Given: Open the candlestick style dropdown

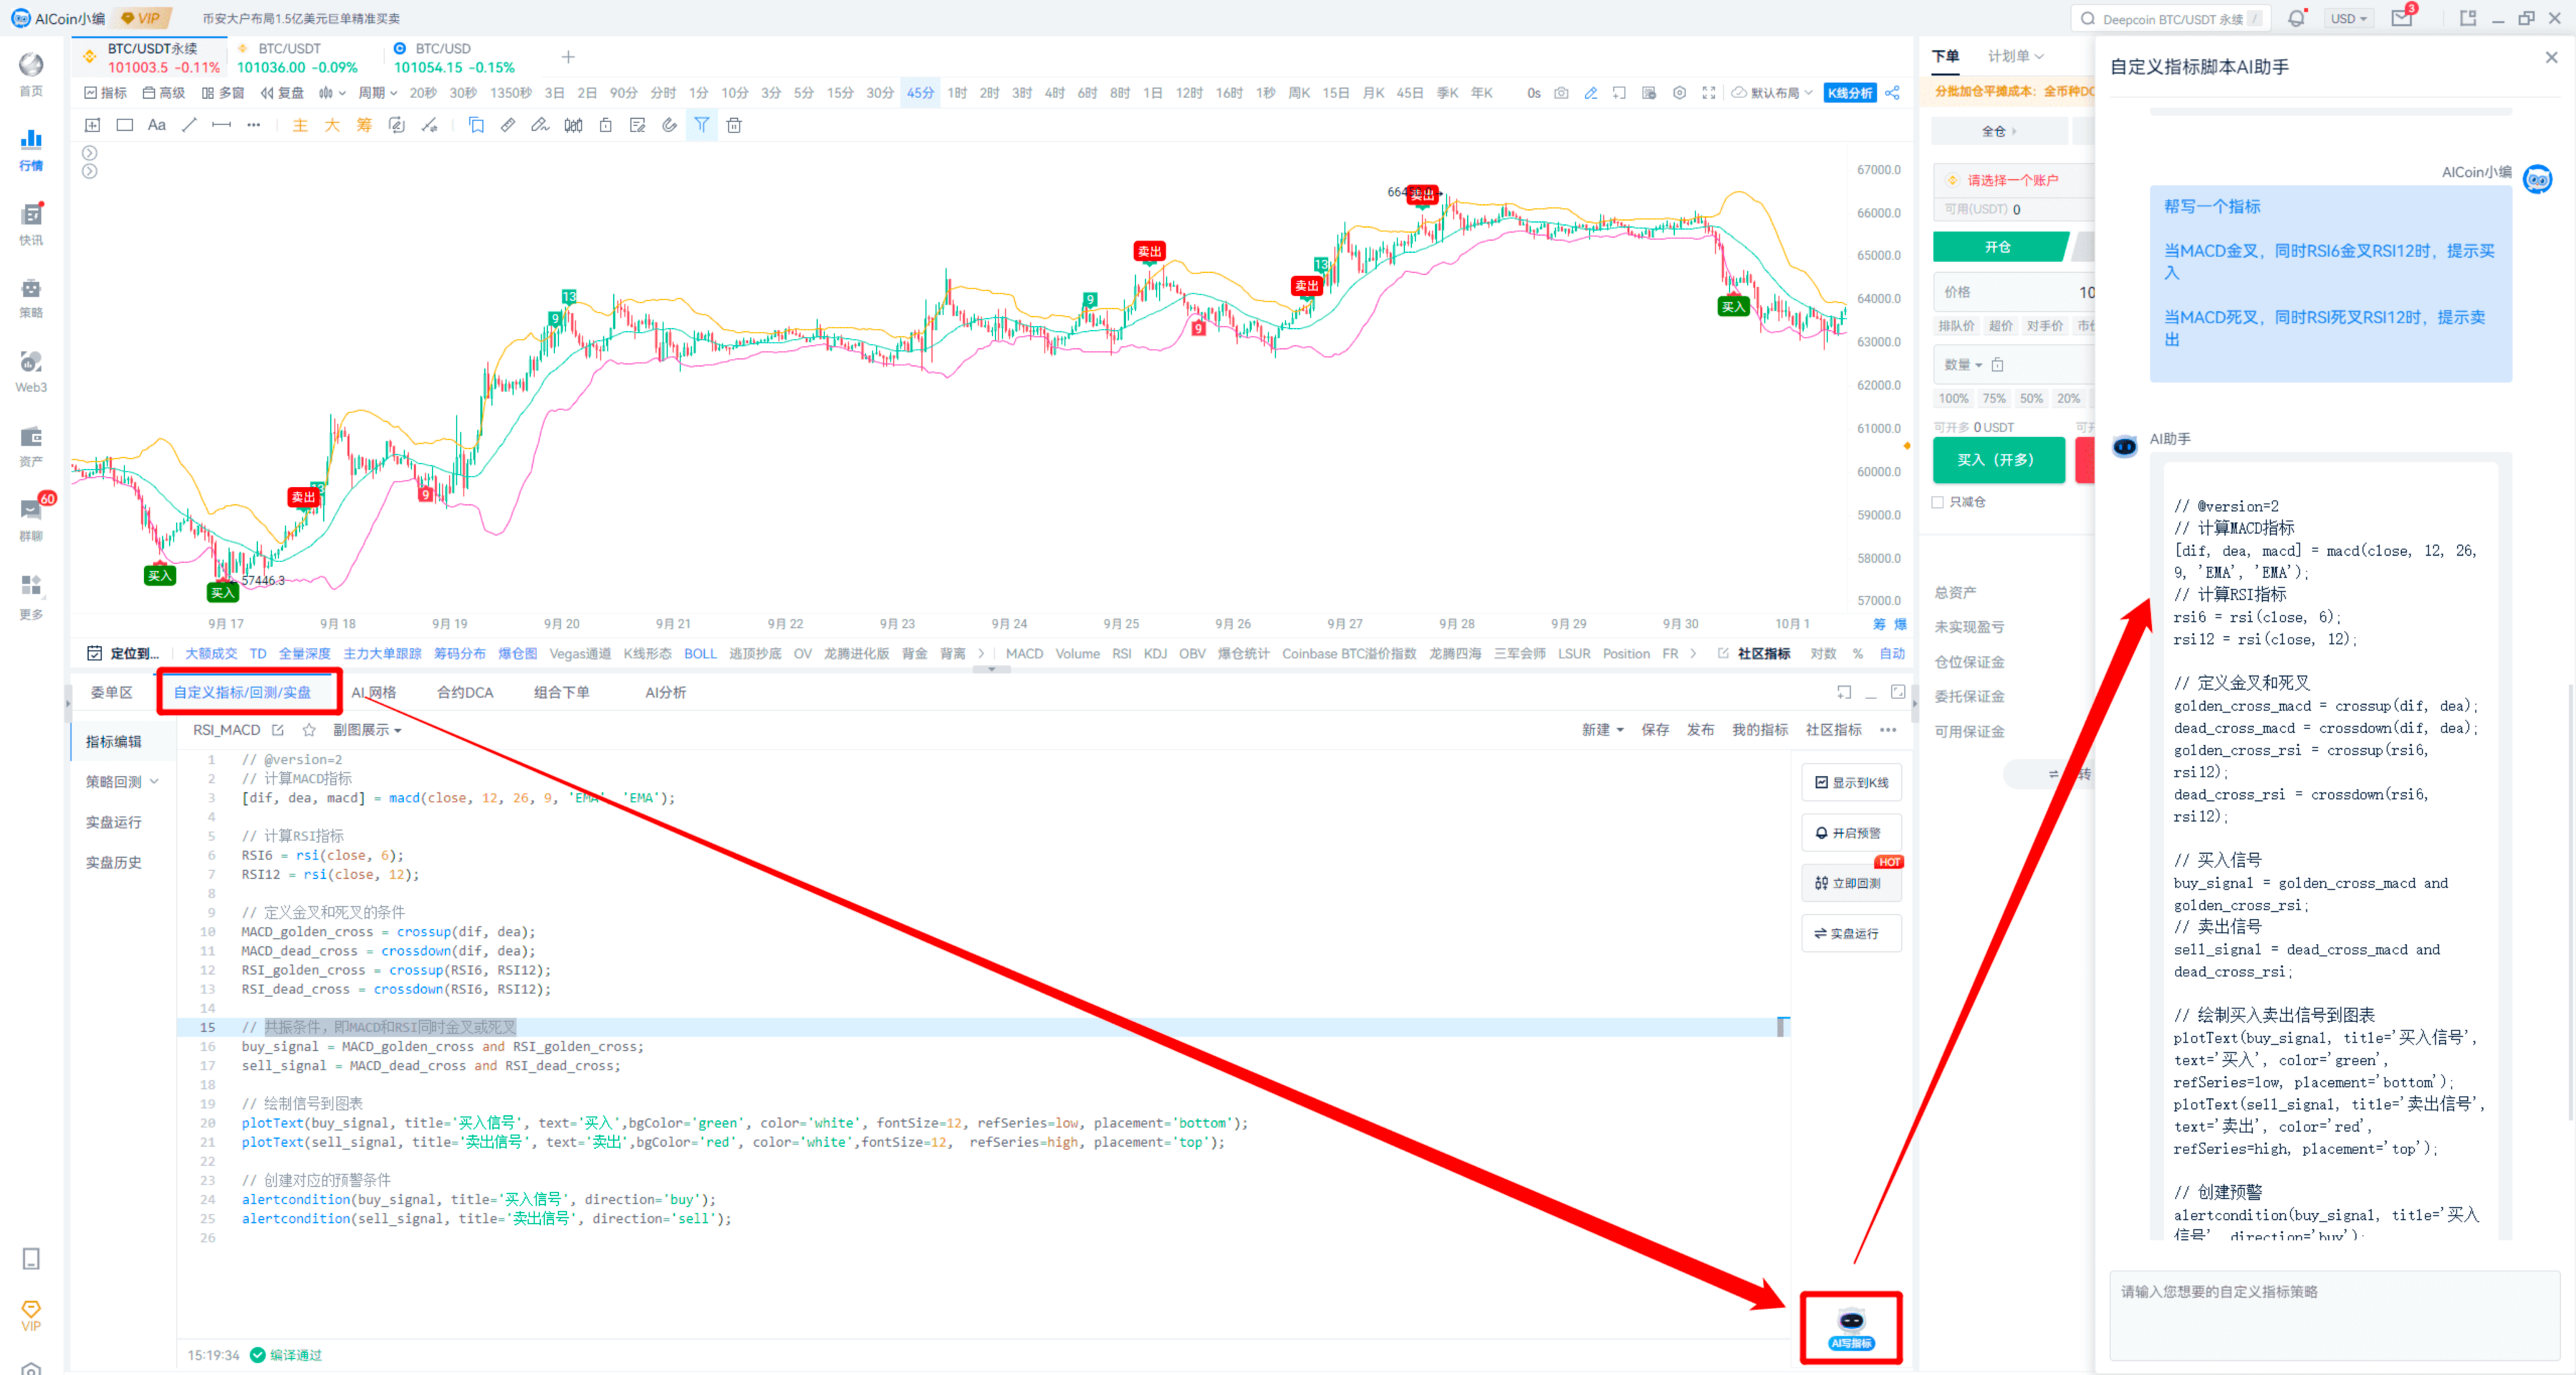Looking at the screenshot, I should [332, 93].
